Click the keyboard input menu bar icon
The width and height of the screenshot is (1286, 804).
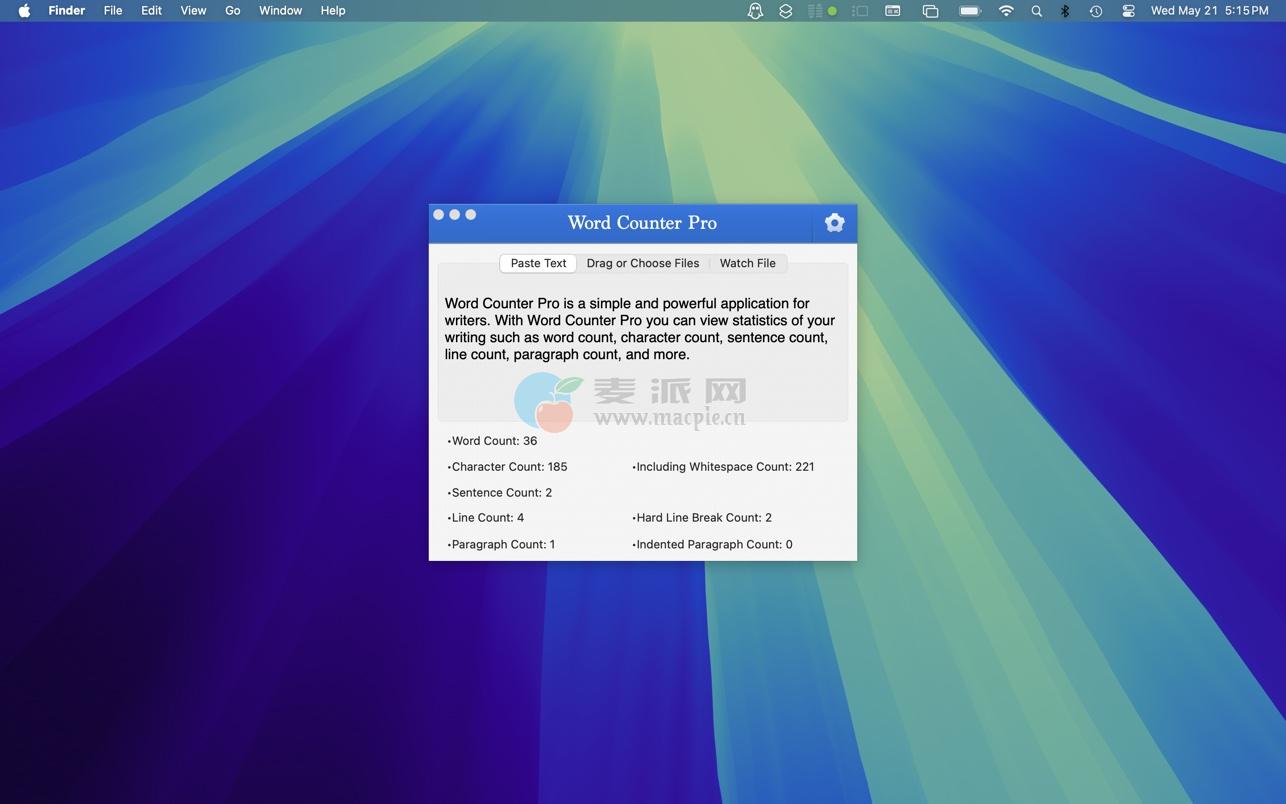coord(893,11)
